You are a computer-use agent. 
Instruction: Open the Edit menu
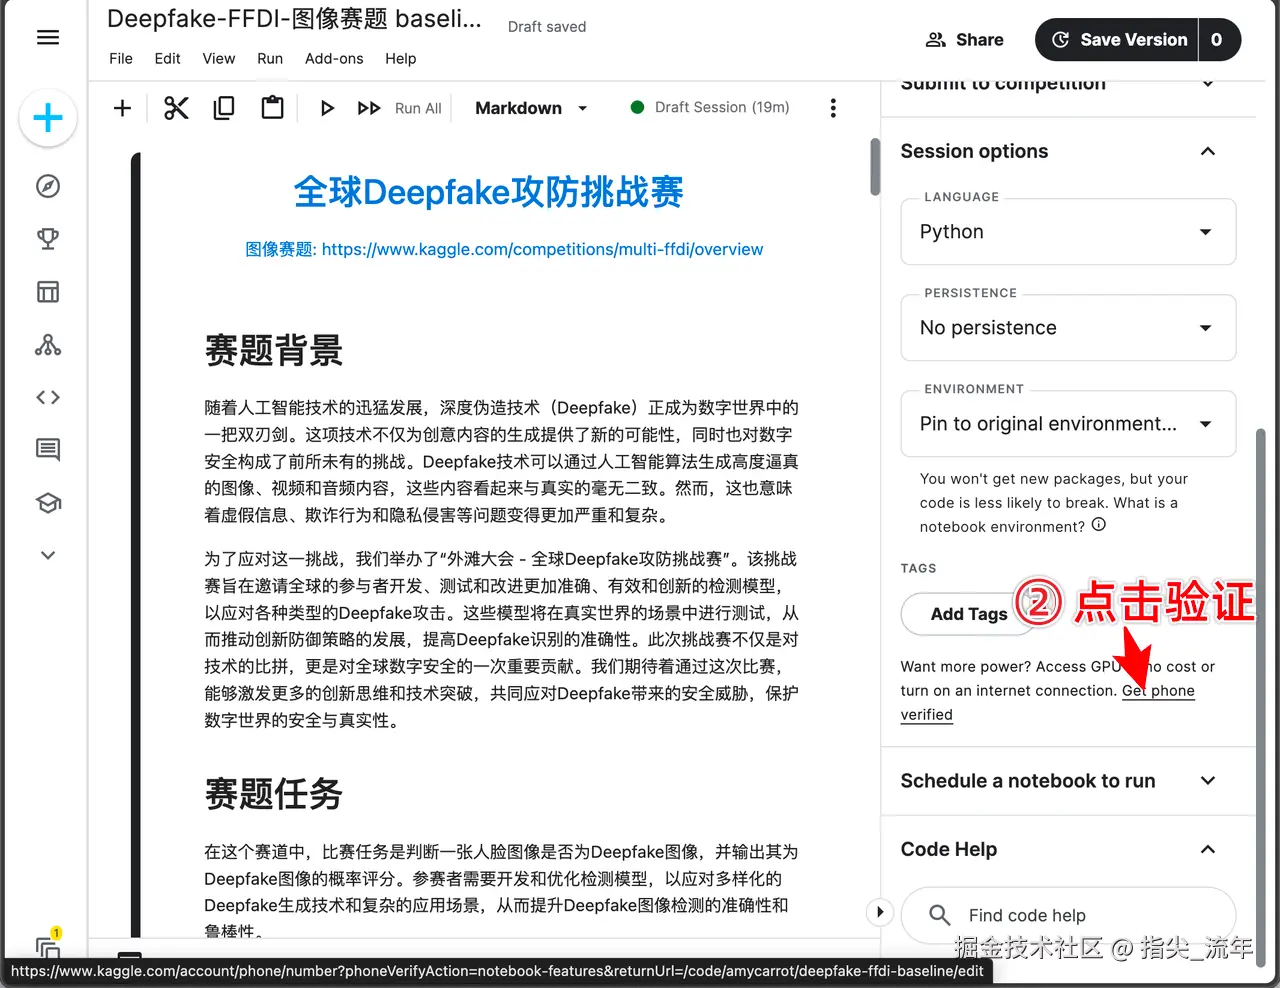click(168, 58)
